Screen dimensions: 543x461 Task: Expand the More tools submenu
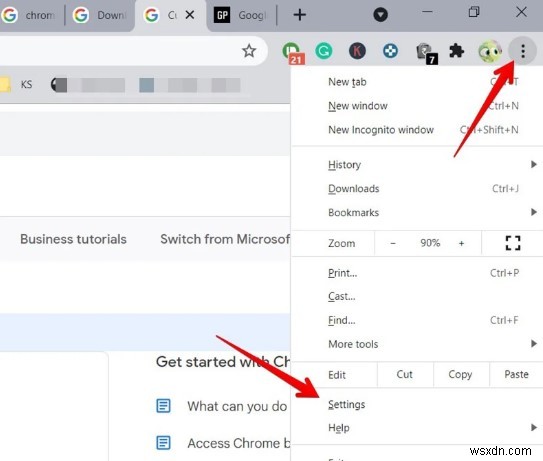417,344
